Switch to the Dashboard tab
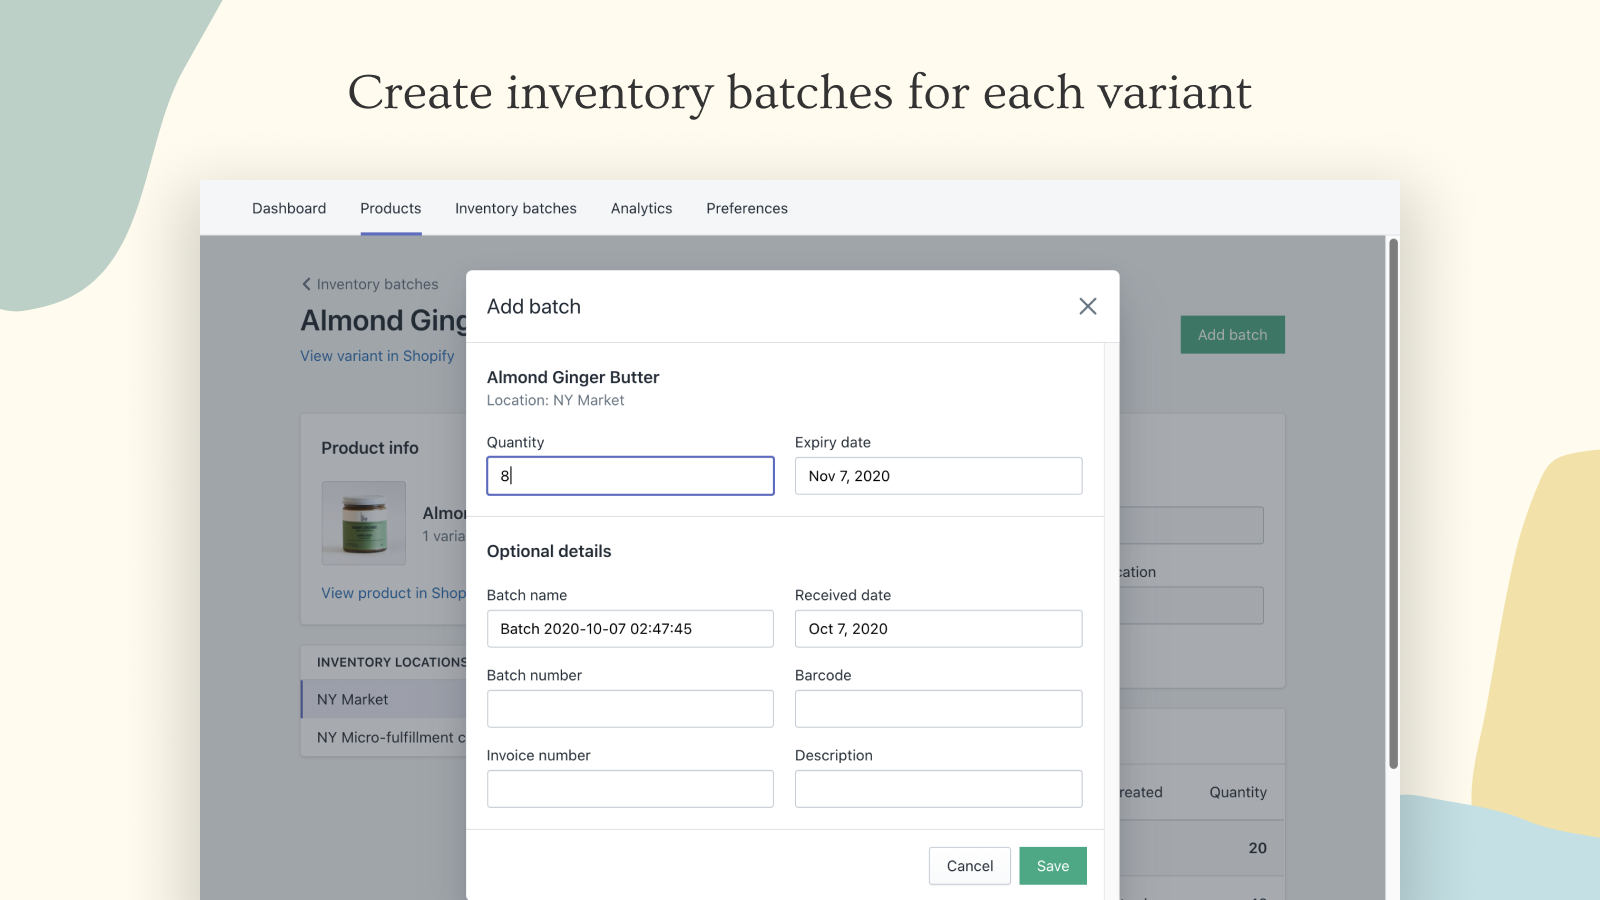This screenshot has height=900, width=1600. pos(288,208)
